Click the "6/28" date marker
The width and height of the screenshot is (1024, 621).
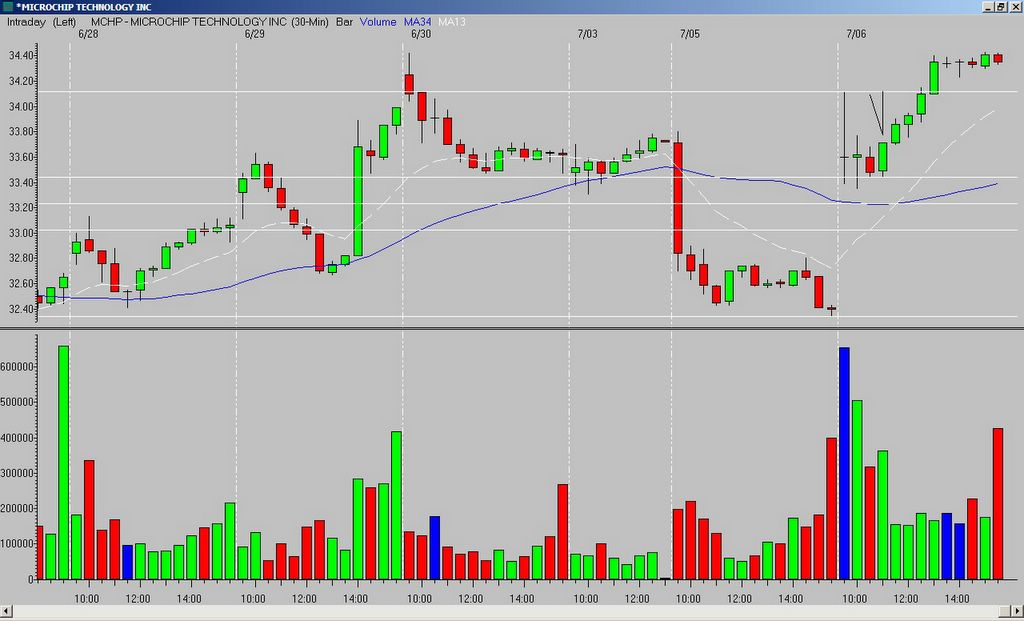[x=88, y=34]
